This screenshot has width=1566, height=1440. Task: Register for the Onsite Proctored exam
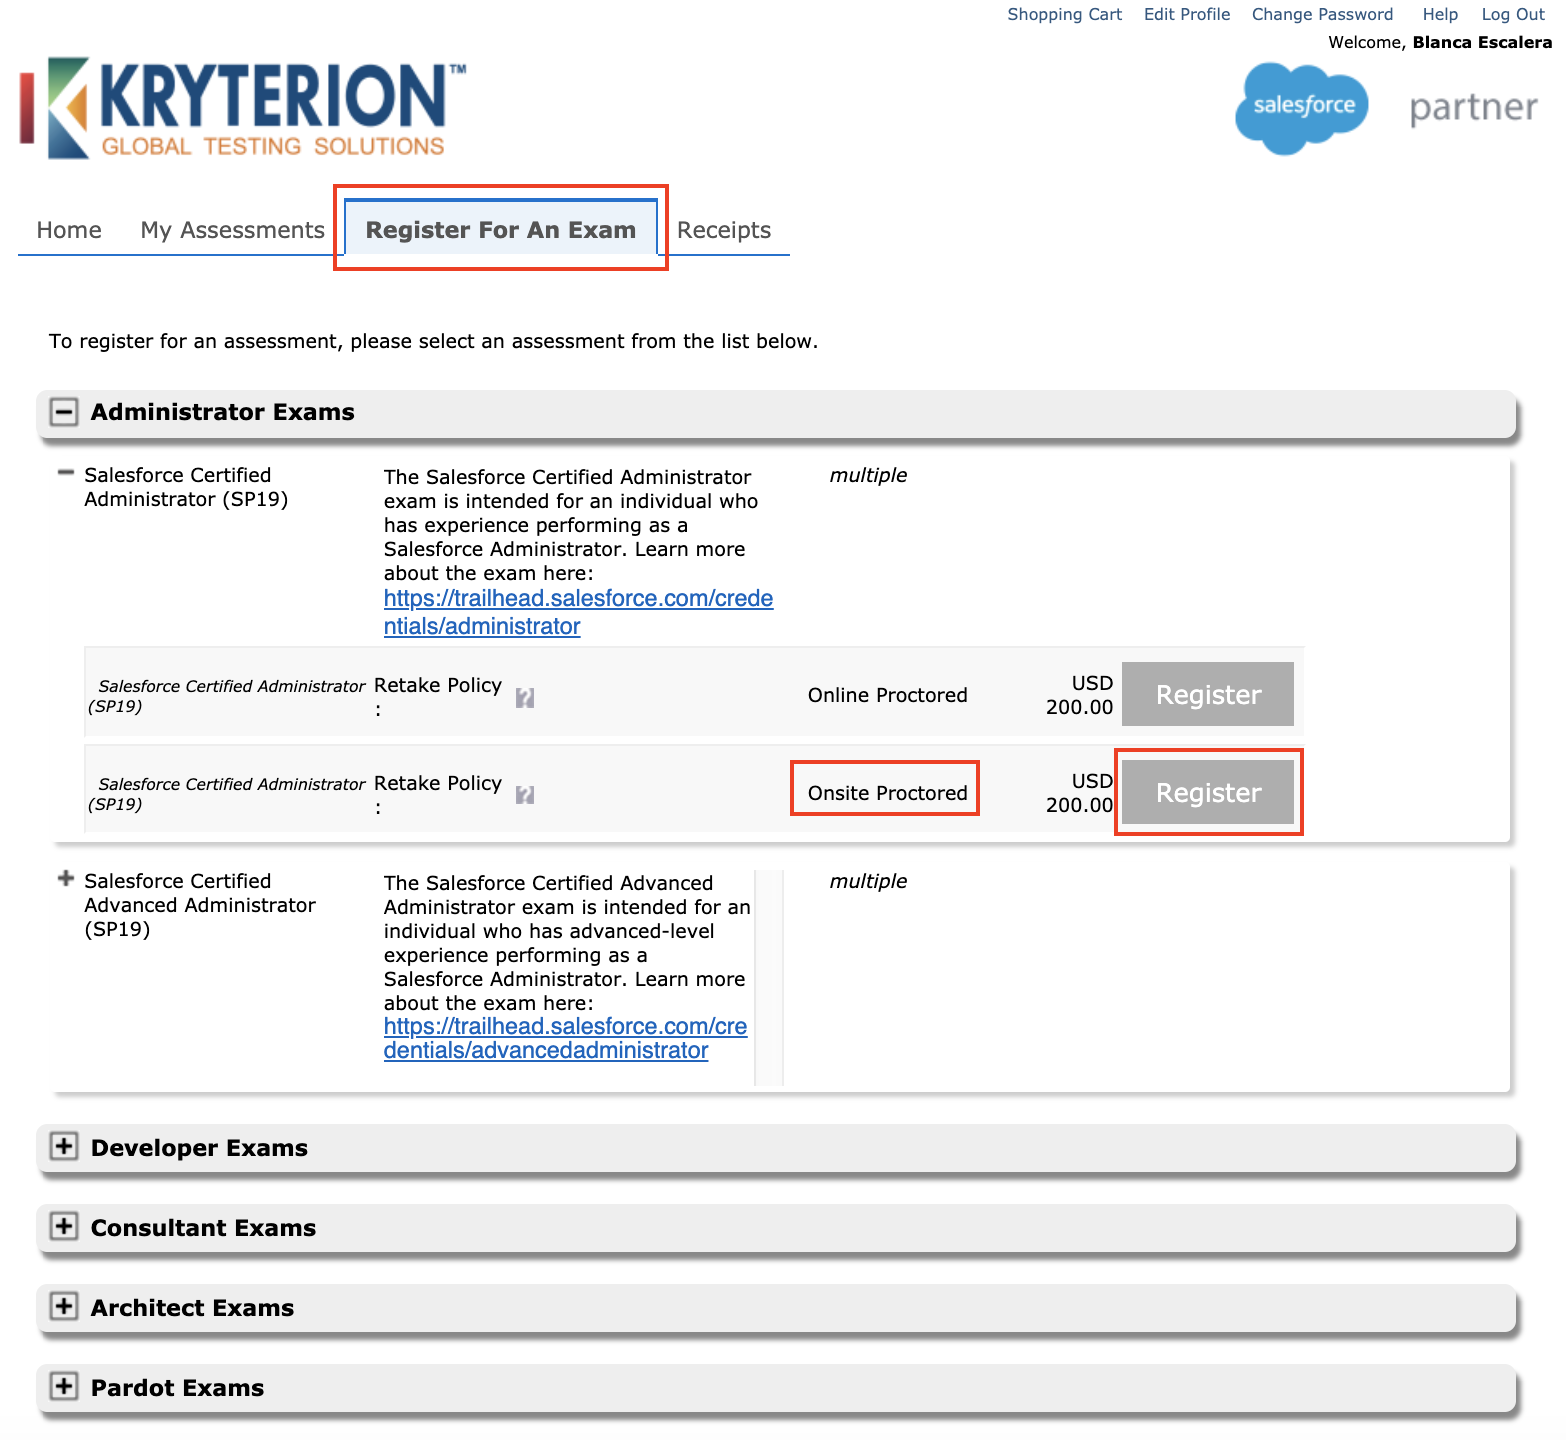click(1207, 792)
